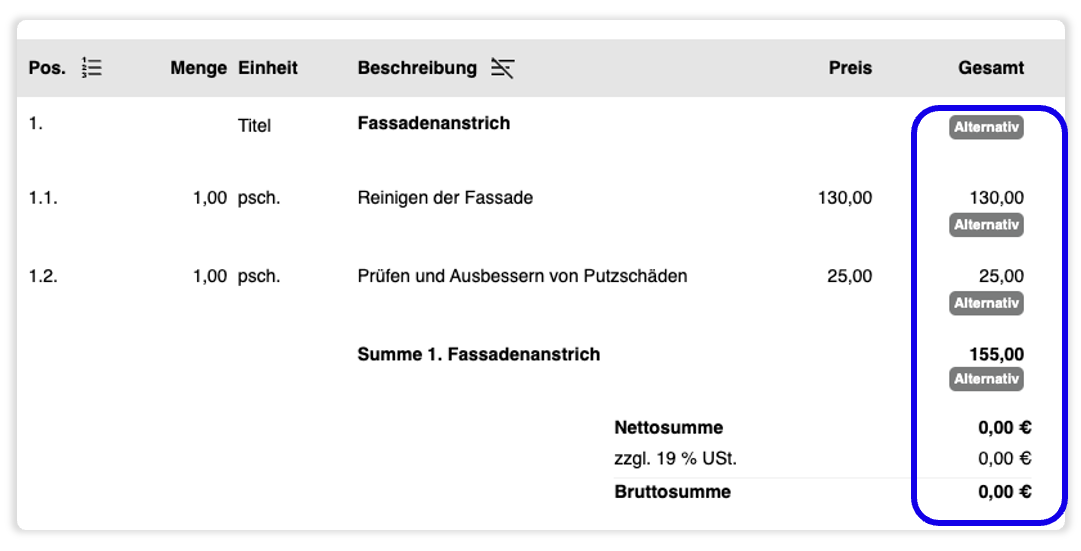Edit Prüfen und Ausbessern von Putzschäden text

click(x=522, y=277)
